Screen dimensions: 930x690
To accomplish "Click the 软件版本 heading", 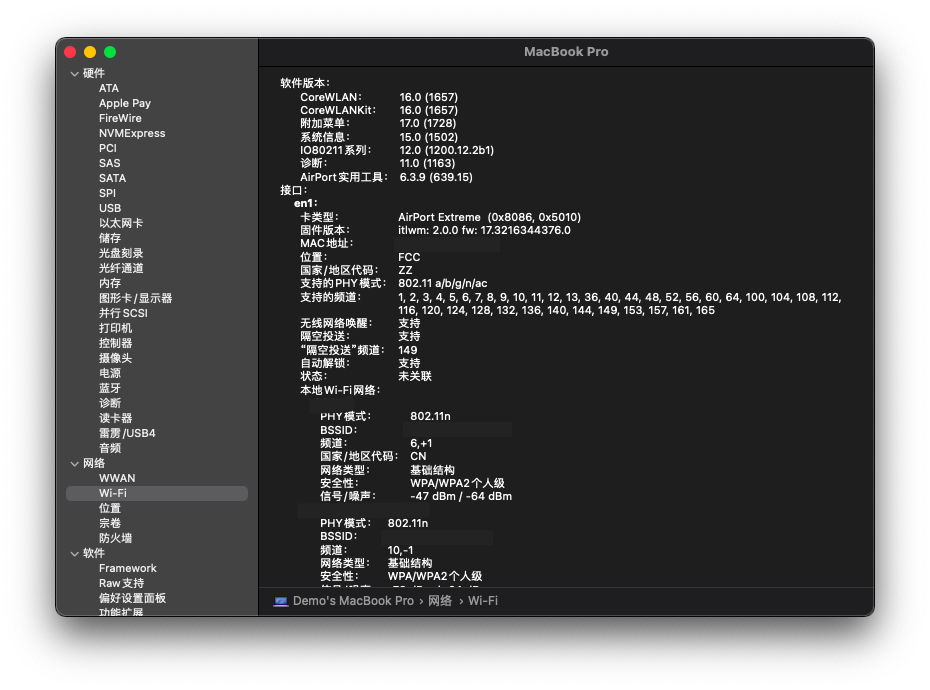I will pos(305,83).
